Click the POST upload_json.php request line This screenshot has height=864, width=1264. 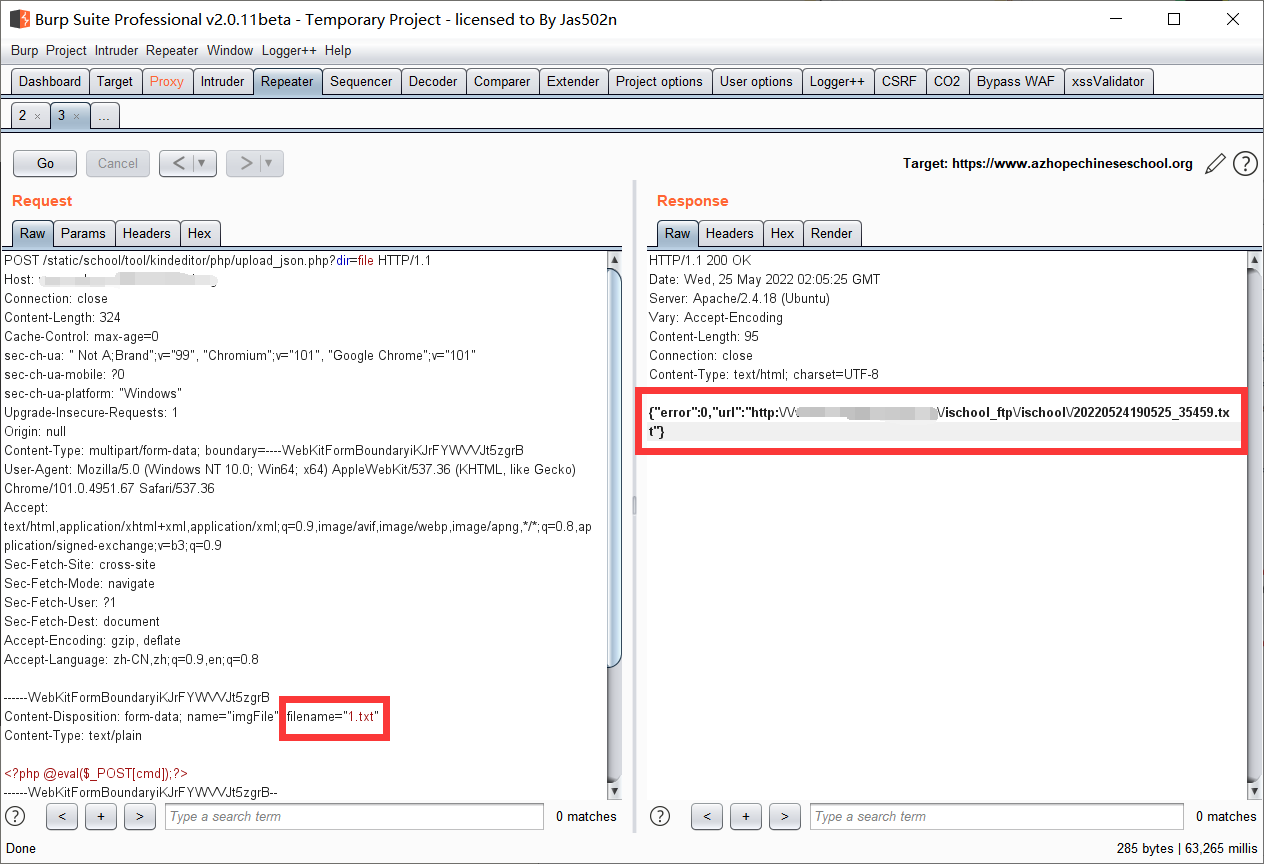click(x=217, y=260)
